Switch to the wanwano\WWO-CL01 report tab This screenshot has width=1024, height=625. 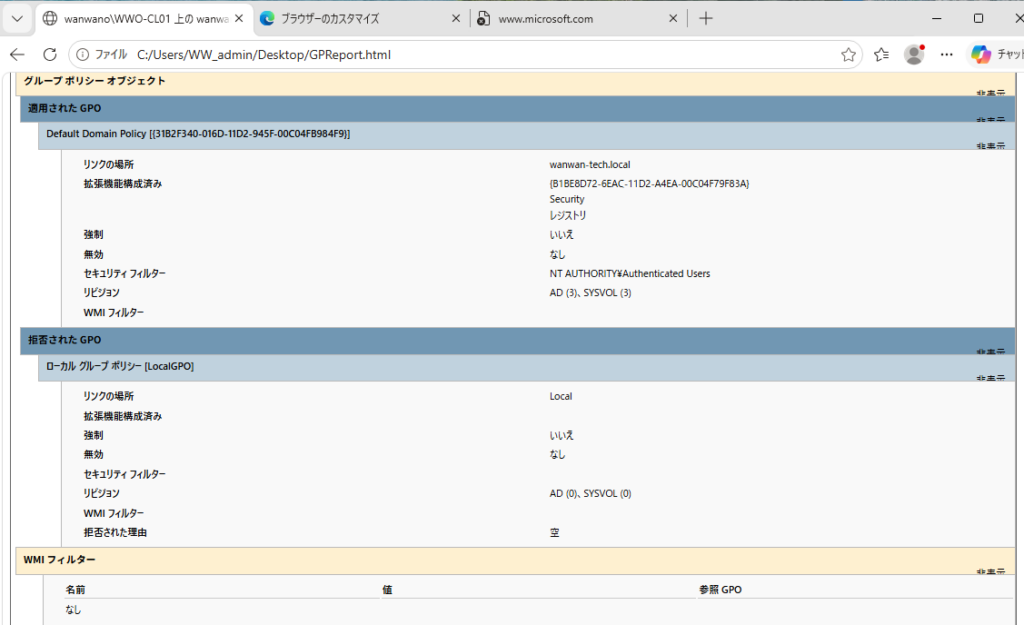[144, 19]
